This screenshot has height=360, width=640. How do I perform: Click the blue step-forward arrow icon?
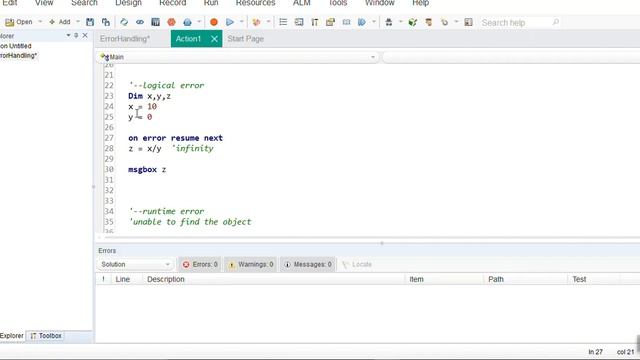coord(362,22)
